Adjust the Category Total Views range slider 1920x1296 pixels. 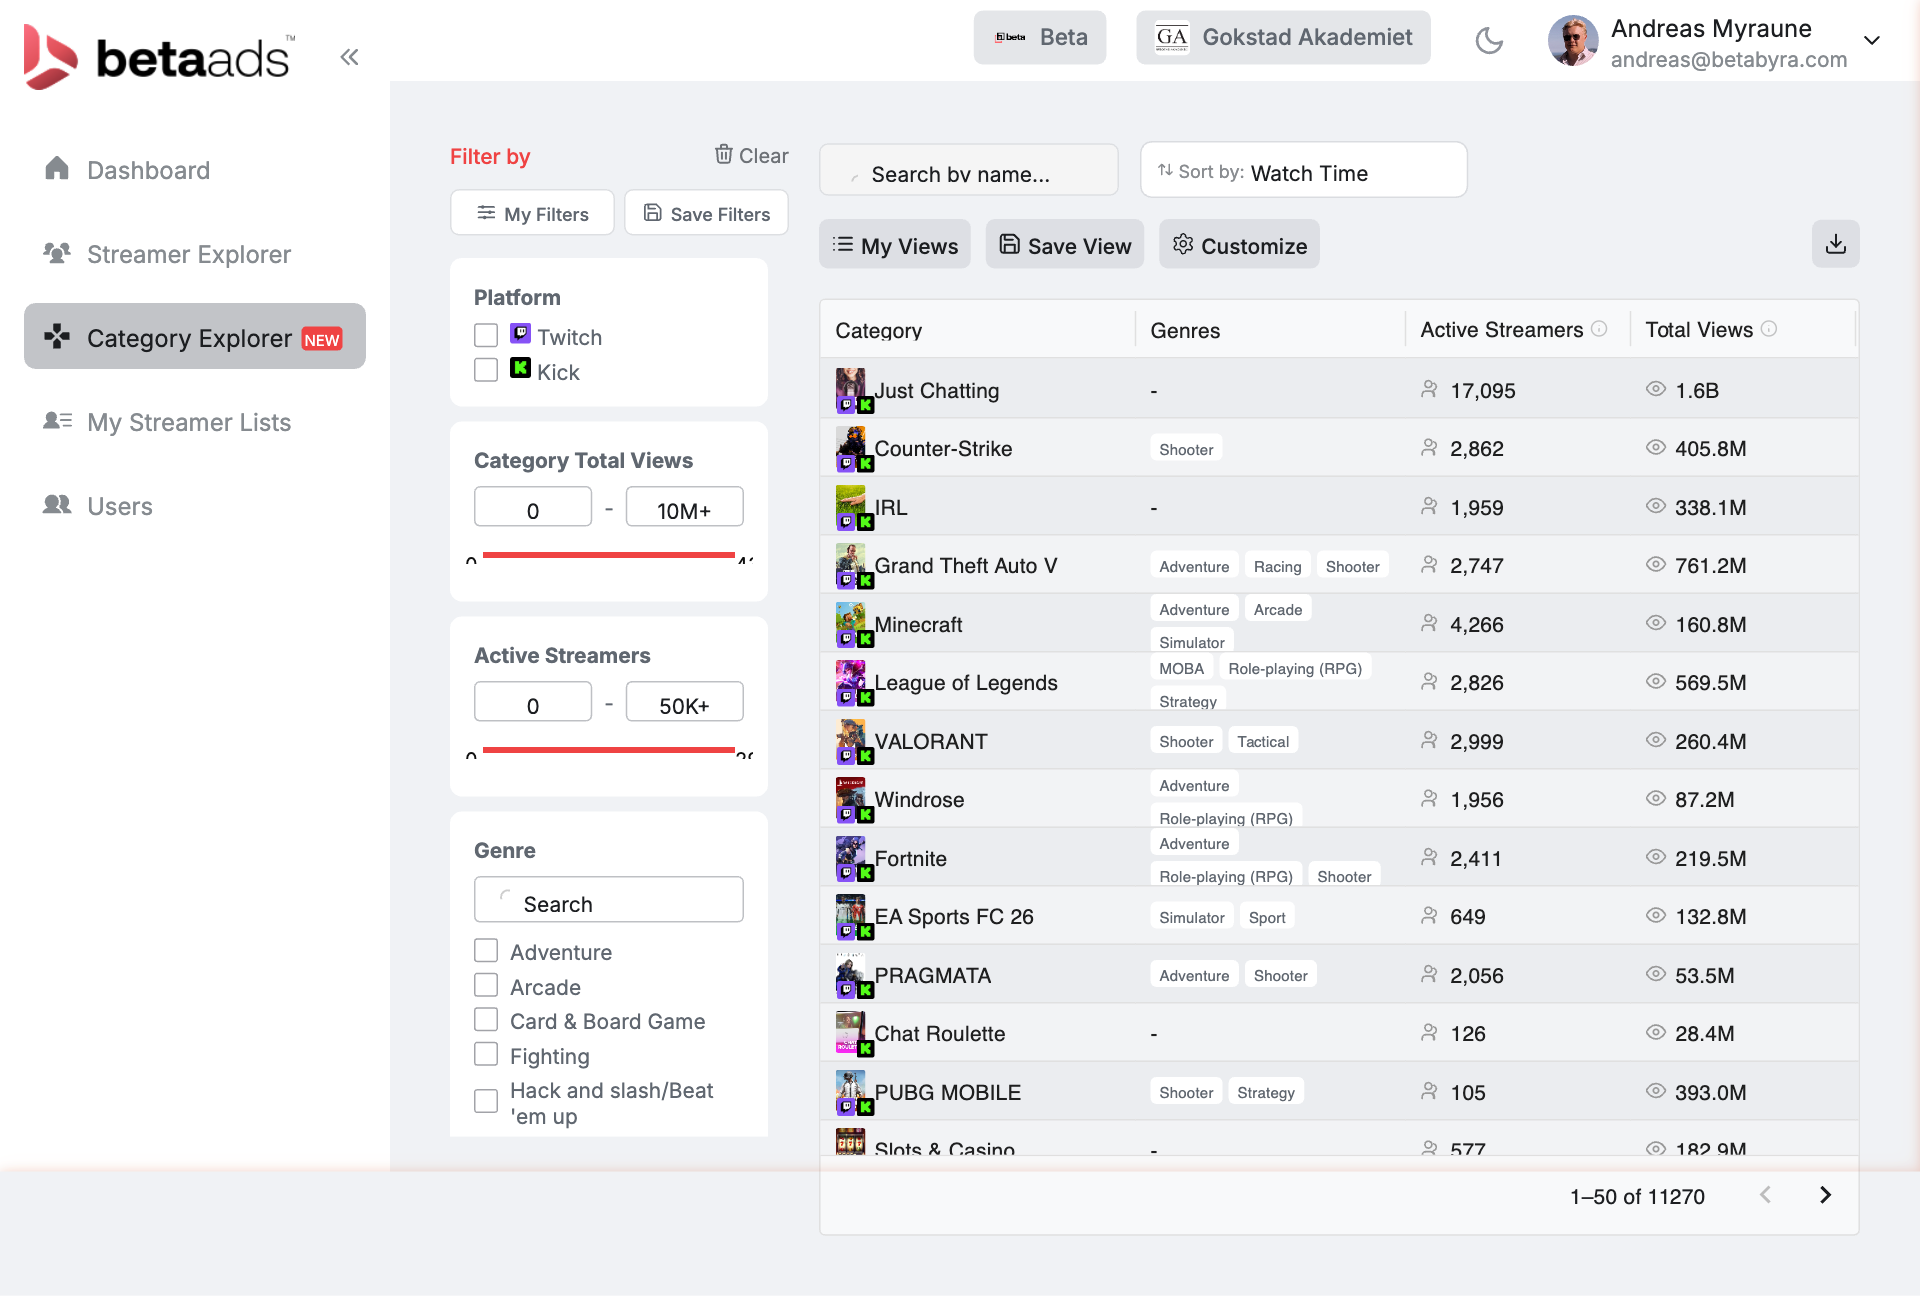click(x=608, y=555)
